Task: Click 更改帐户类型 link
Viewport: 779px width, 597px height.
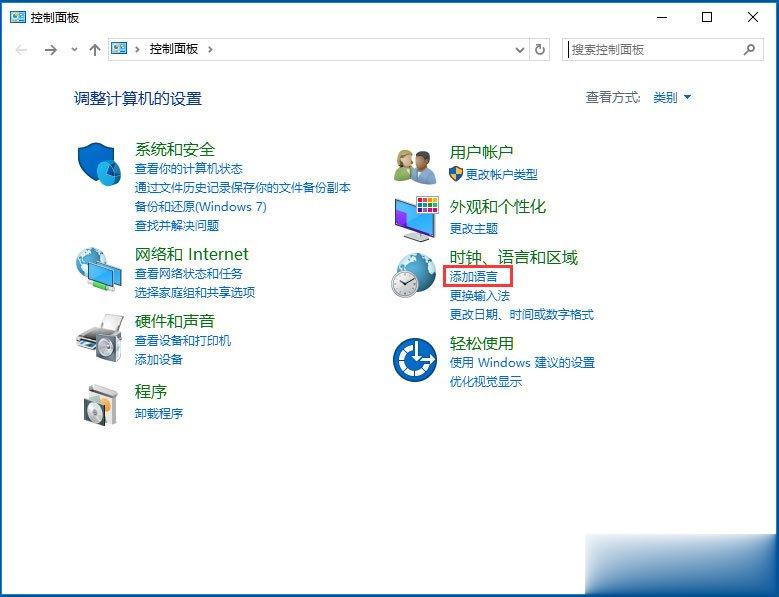Action: (x=501, y=174)
